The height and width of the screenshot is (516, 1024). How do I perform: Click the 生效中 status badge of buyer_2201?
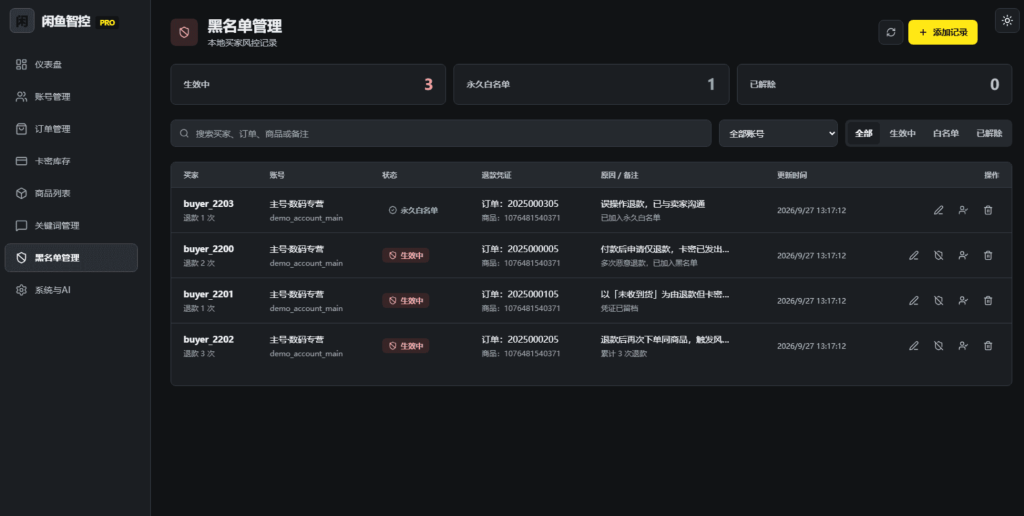[x=406, y=300]
